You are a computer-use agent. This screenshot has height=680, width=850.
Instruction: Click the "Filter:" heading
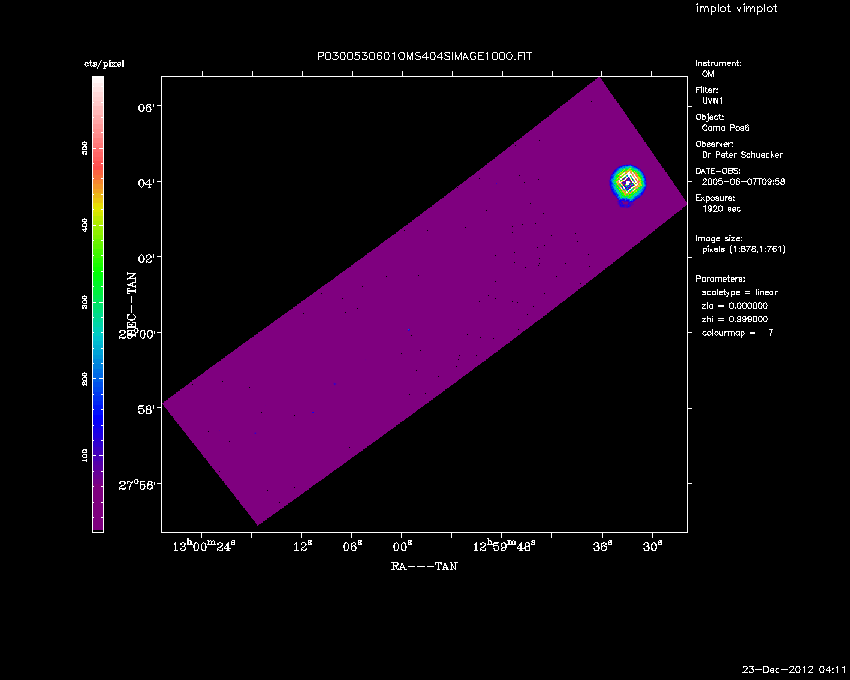(x=707, y=90)
